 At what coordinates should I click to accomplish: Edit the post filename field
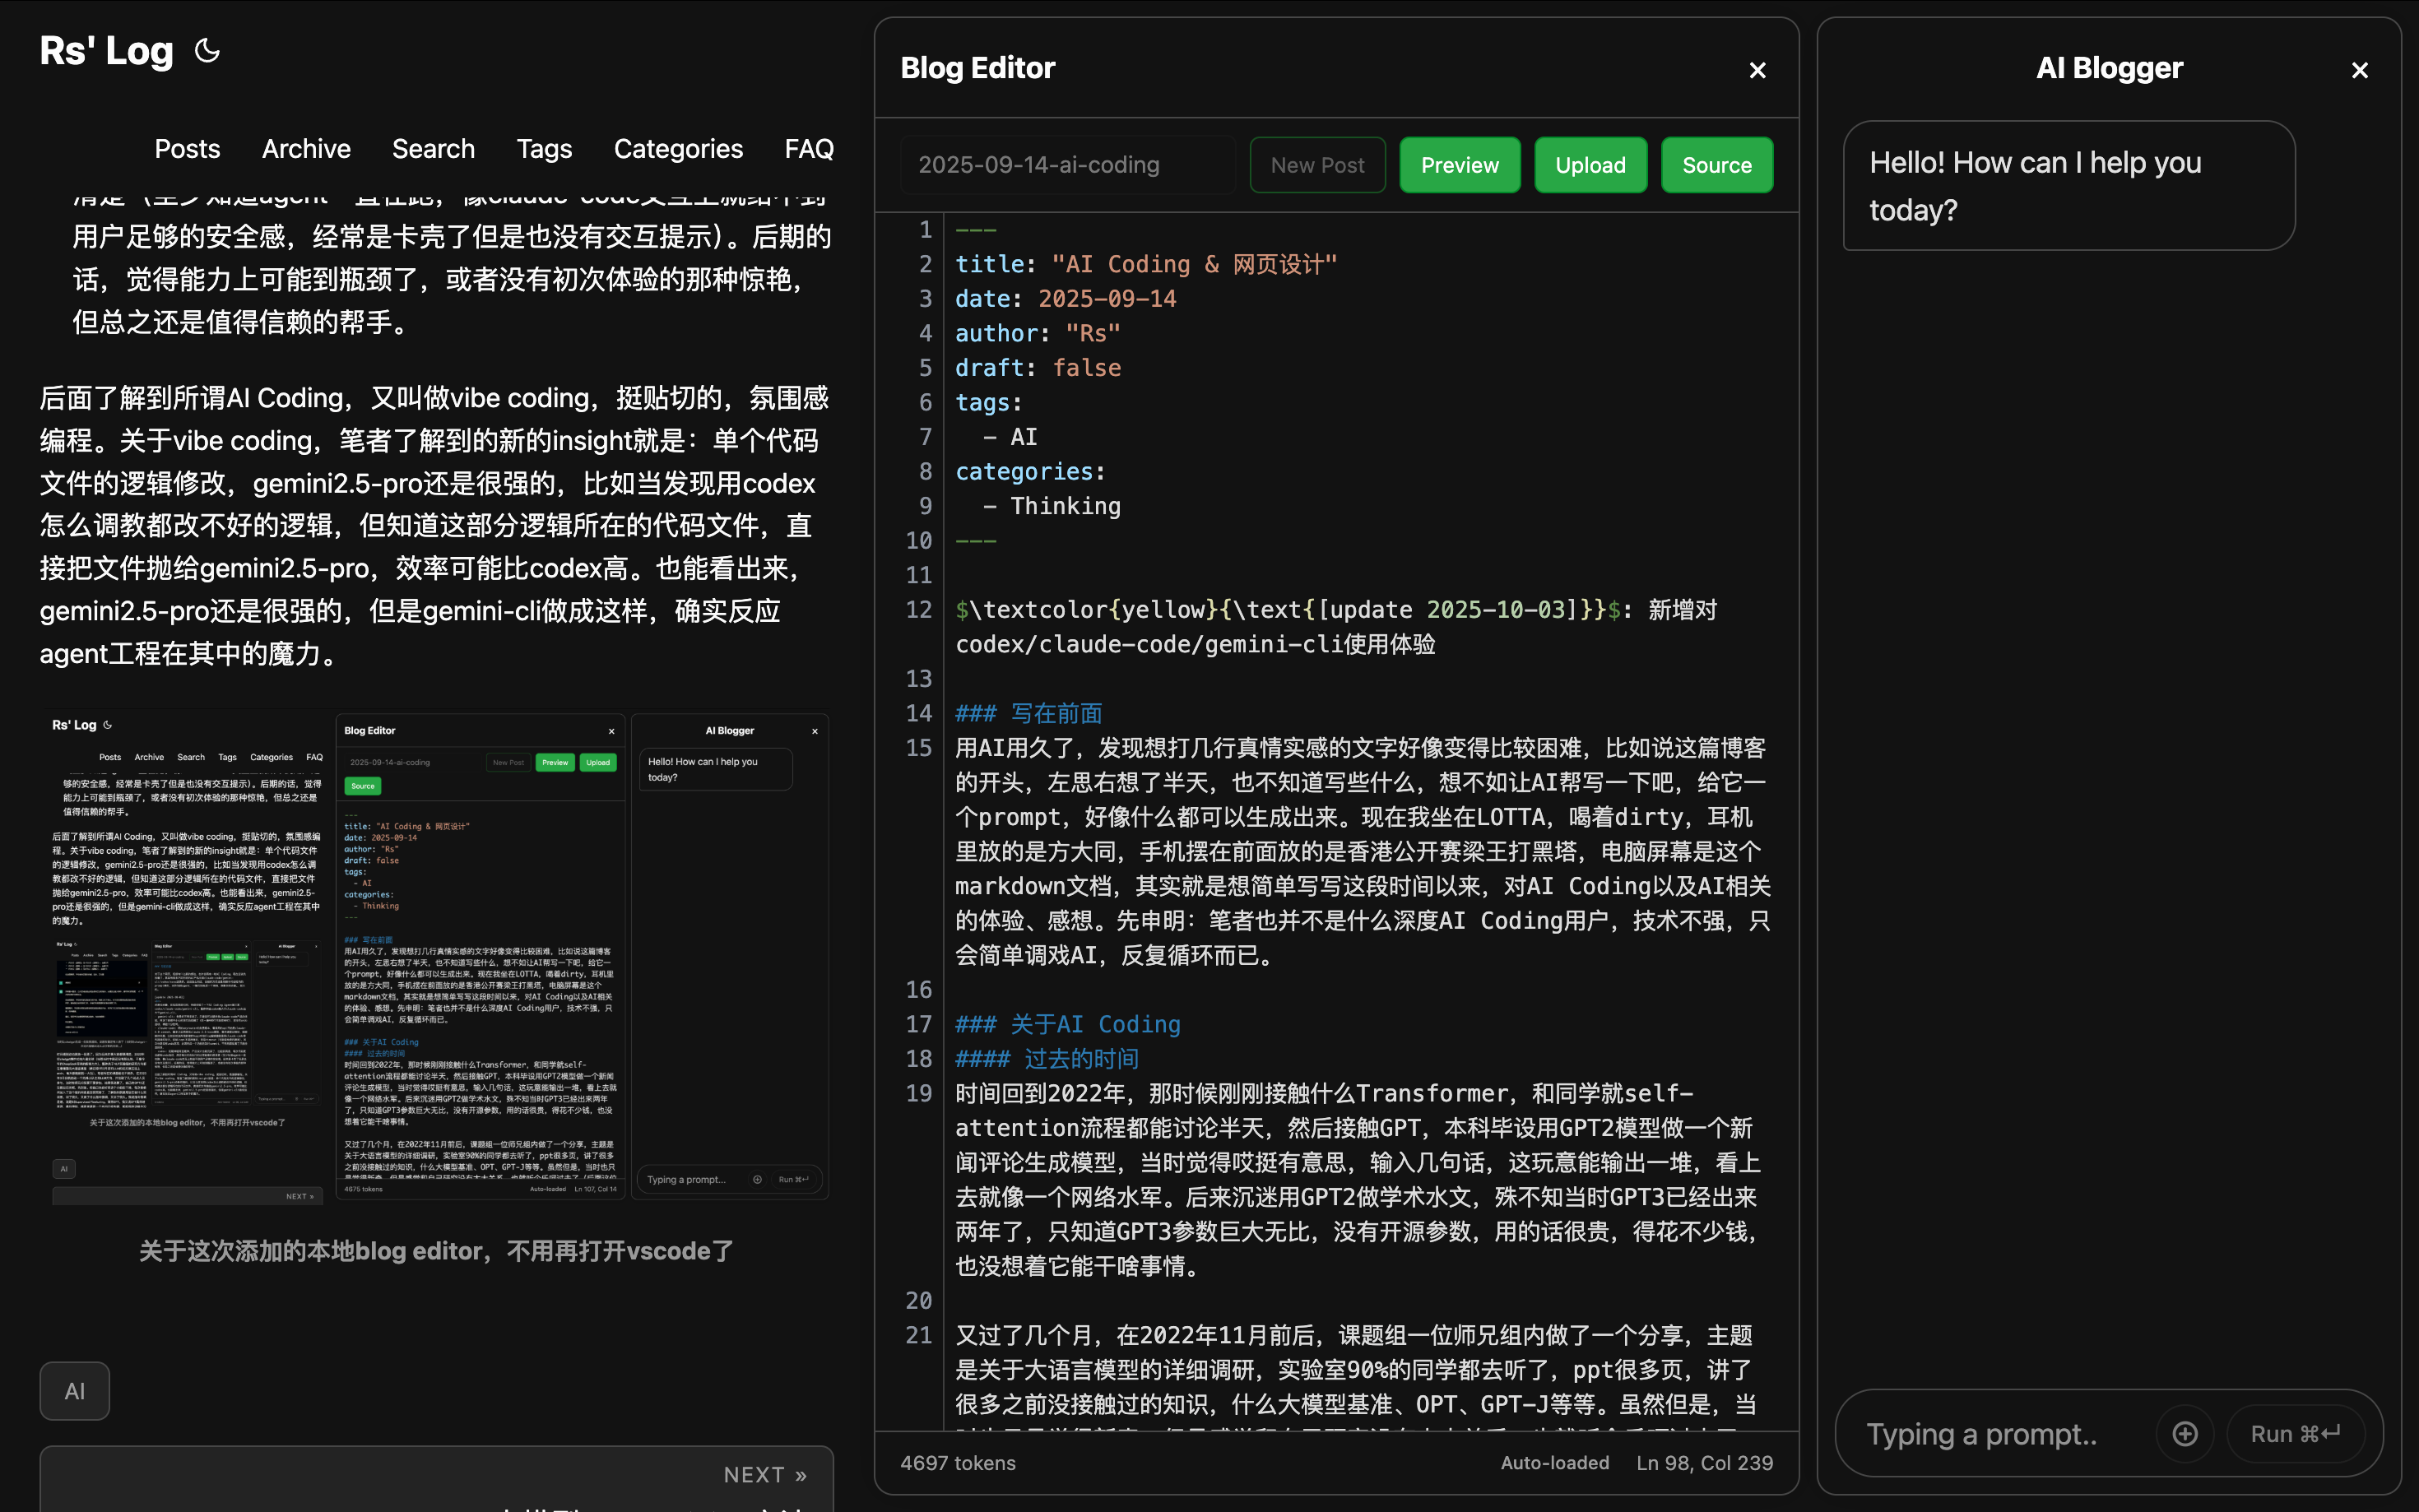point(1066,165)
